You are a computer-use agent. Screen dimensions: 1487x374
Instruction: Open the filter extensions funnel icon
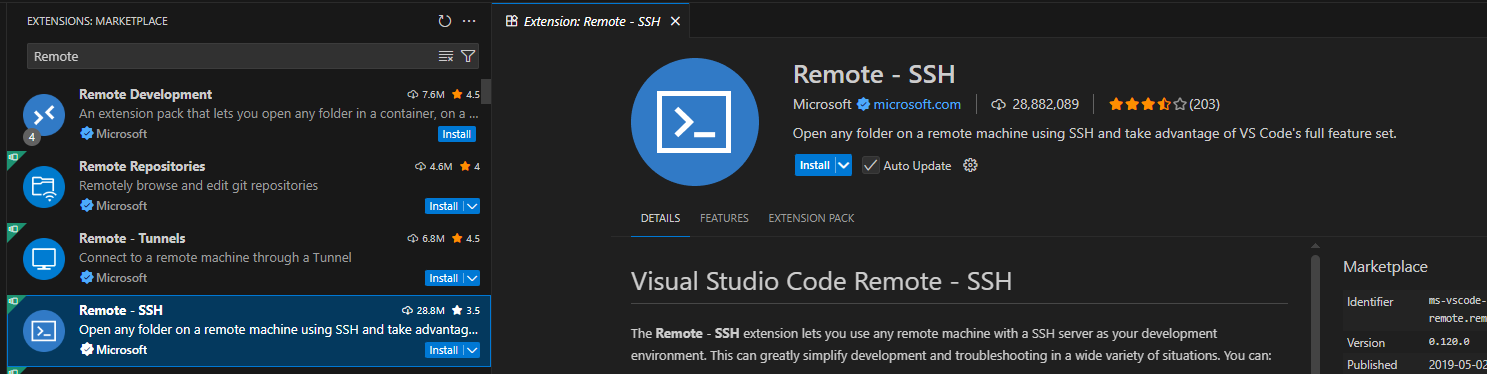click(467, 56)
